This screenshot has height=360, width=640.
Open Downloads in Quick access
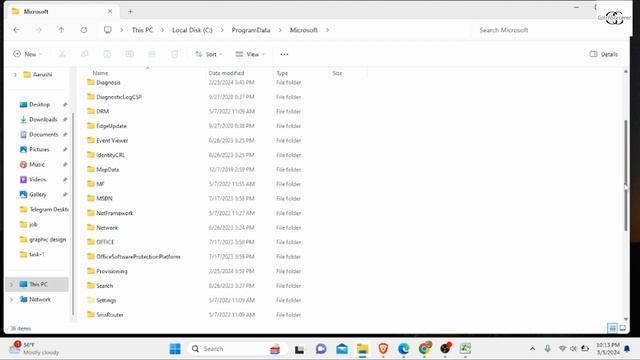coord(43,119)
